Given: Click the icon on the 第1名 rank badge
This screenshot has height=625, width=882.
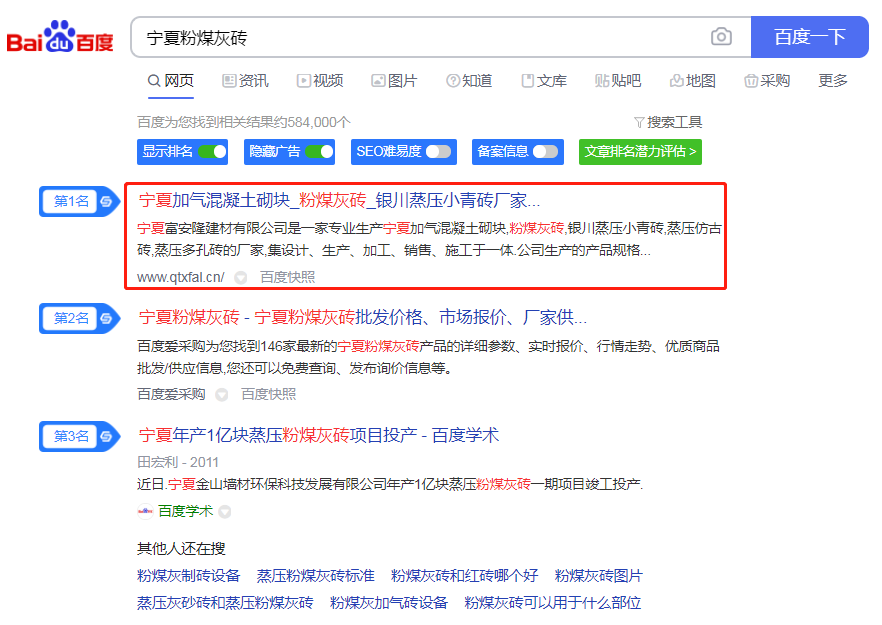Looking at the screenshot, I should click(106, 201).
